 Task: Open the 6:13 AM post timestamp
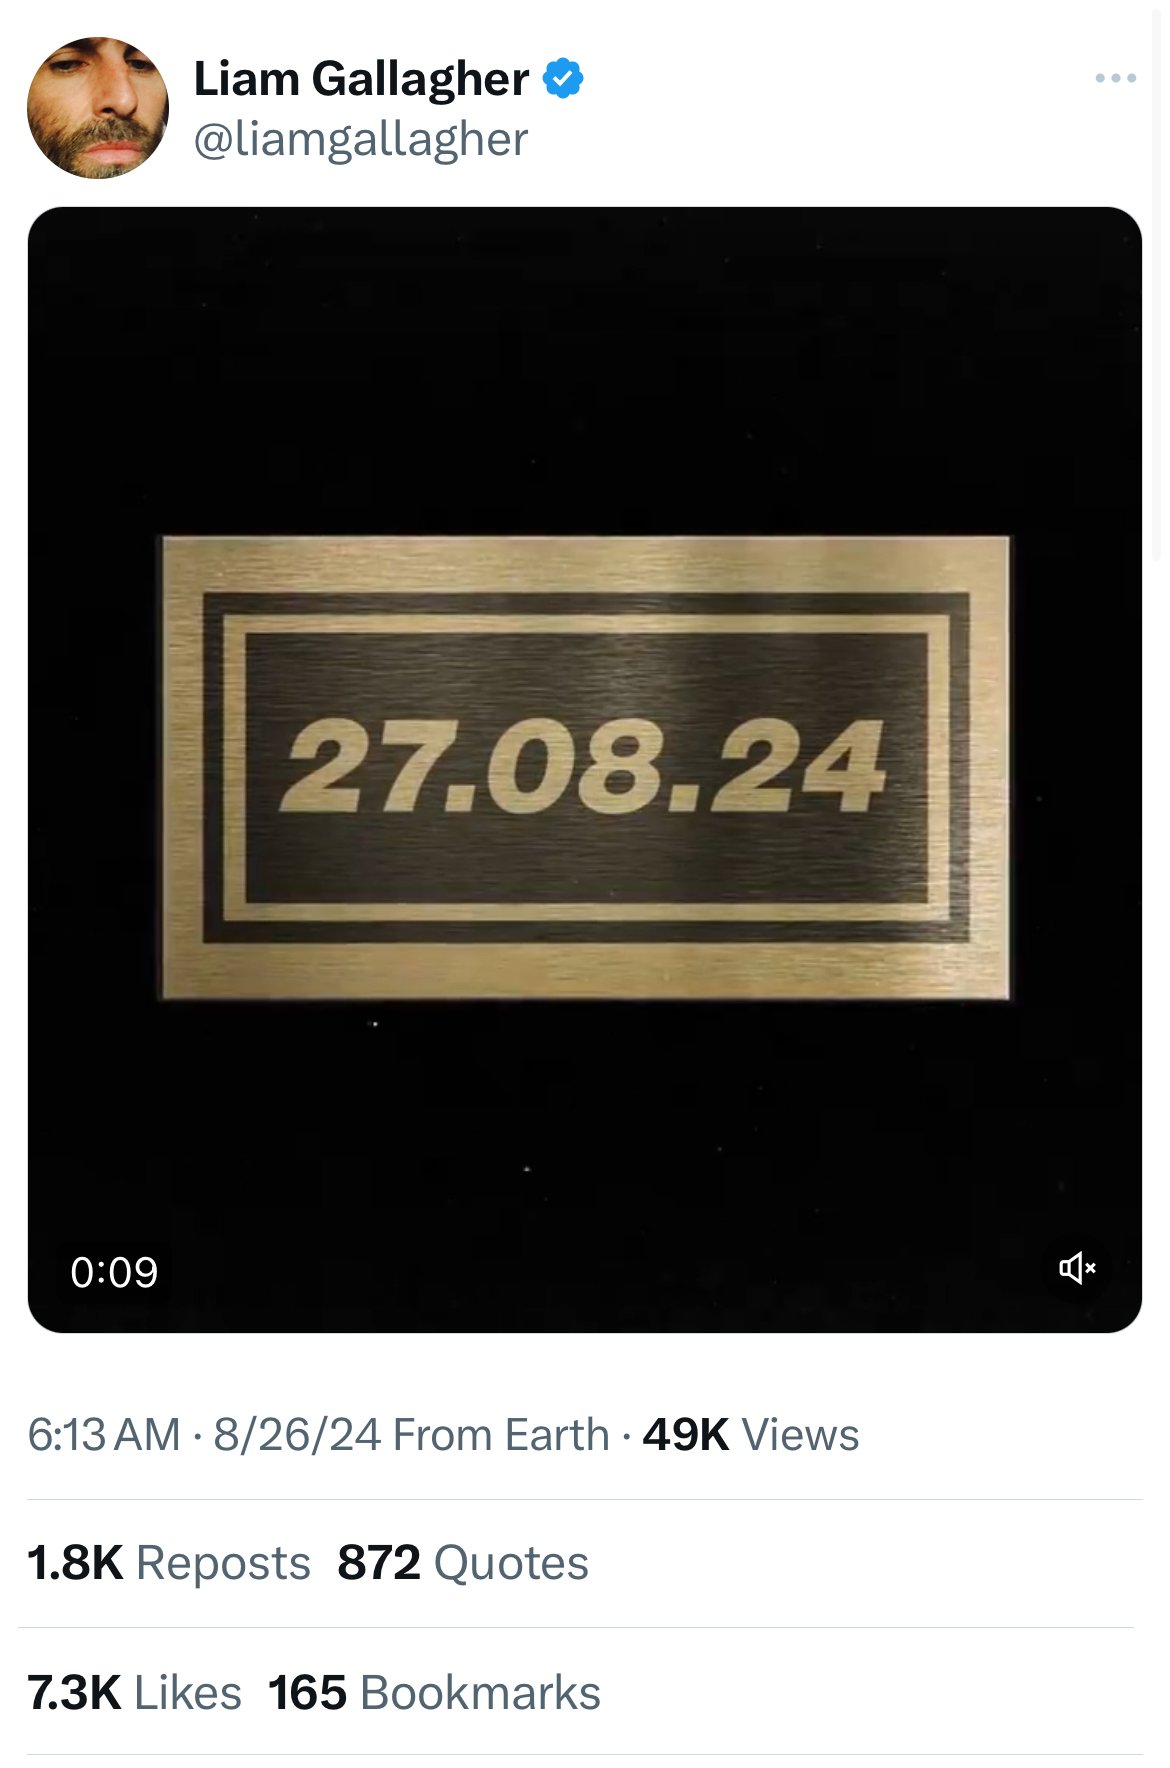click(x=103, y=1435)
